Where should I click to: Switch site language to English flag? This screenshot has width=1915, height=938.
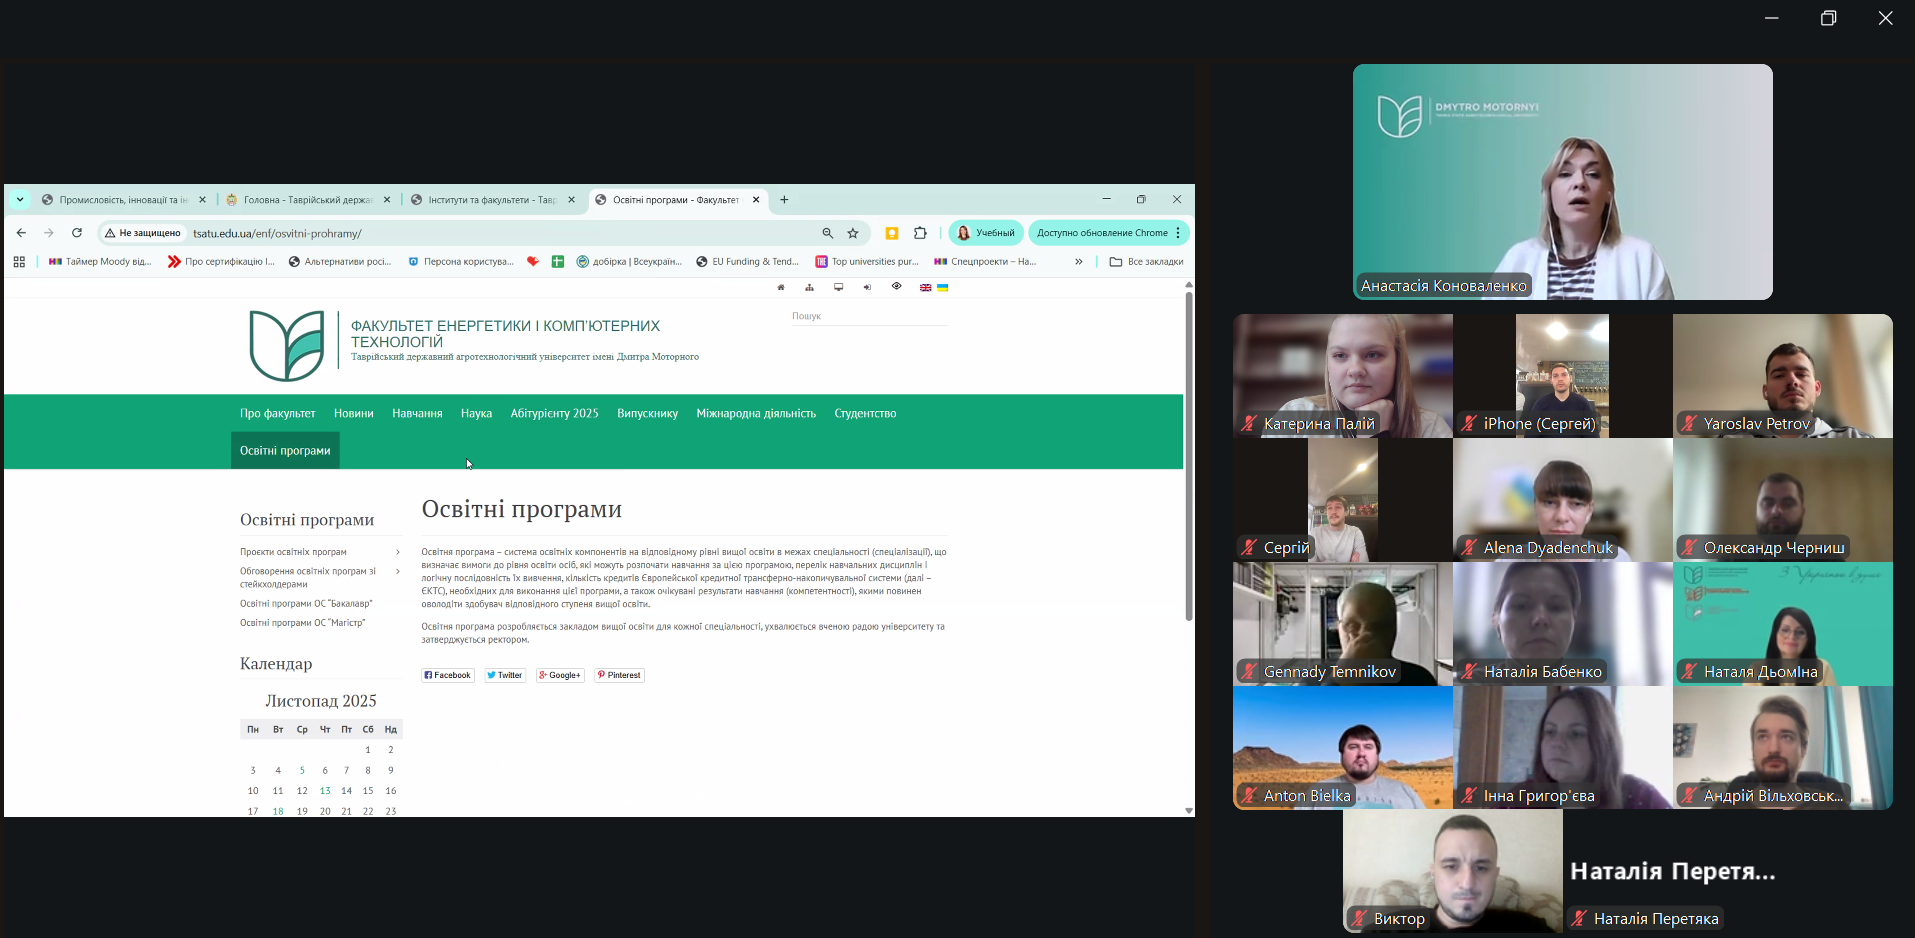tap(926, 288)
